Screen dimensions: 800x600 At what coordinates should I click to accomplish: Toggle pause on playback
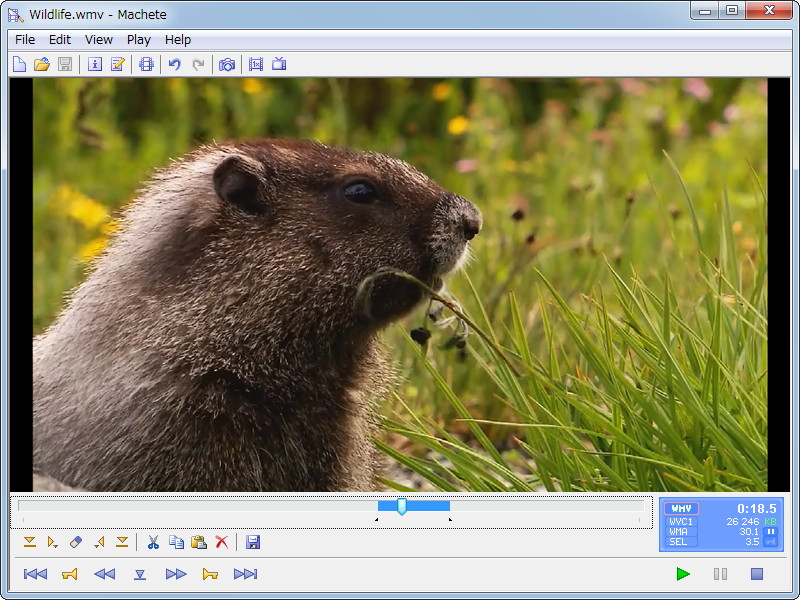[x=718, y=574]
